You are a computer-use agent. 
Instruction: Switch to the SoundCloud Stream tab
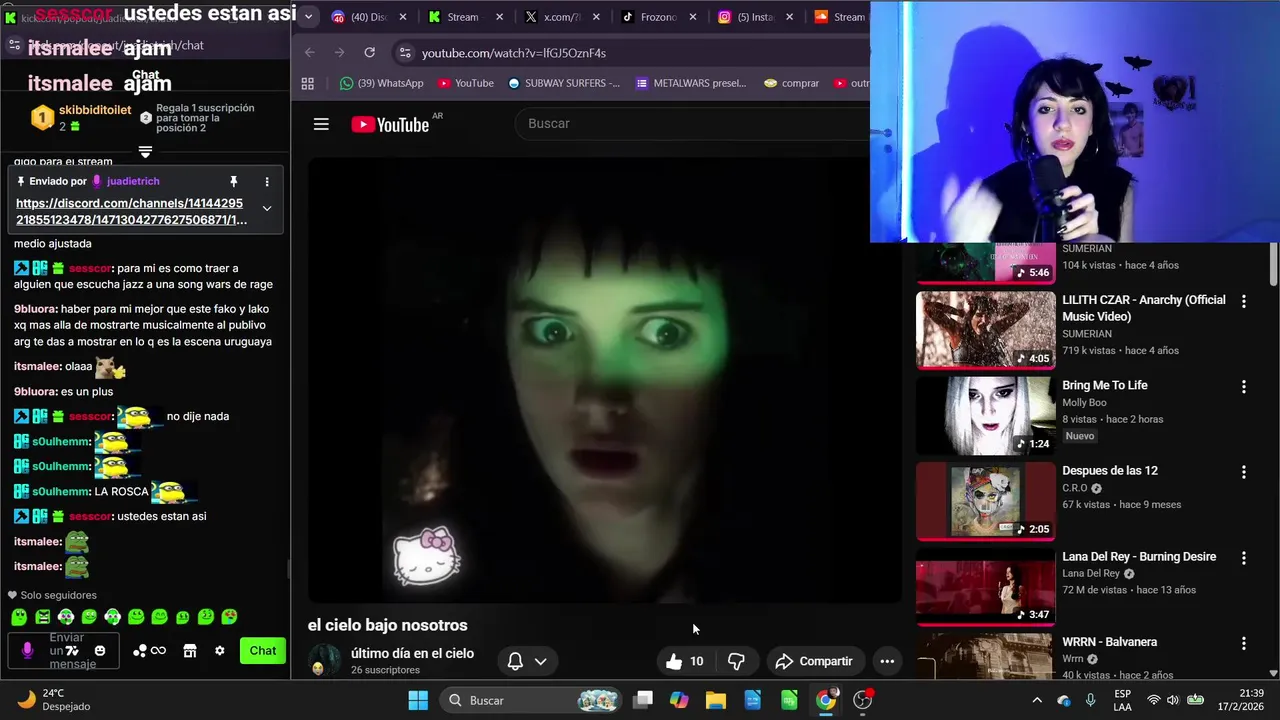840,17
